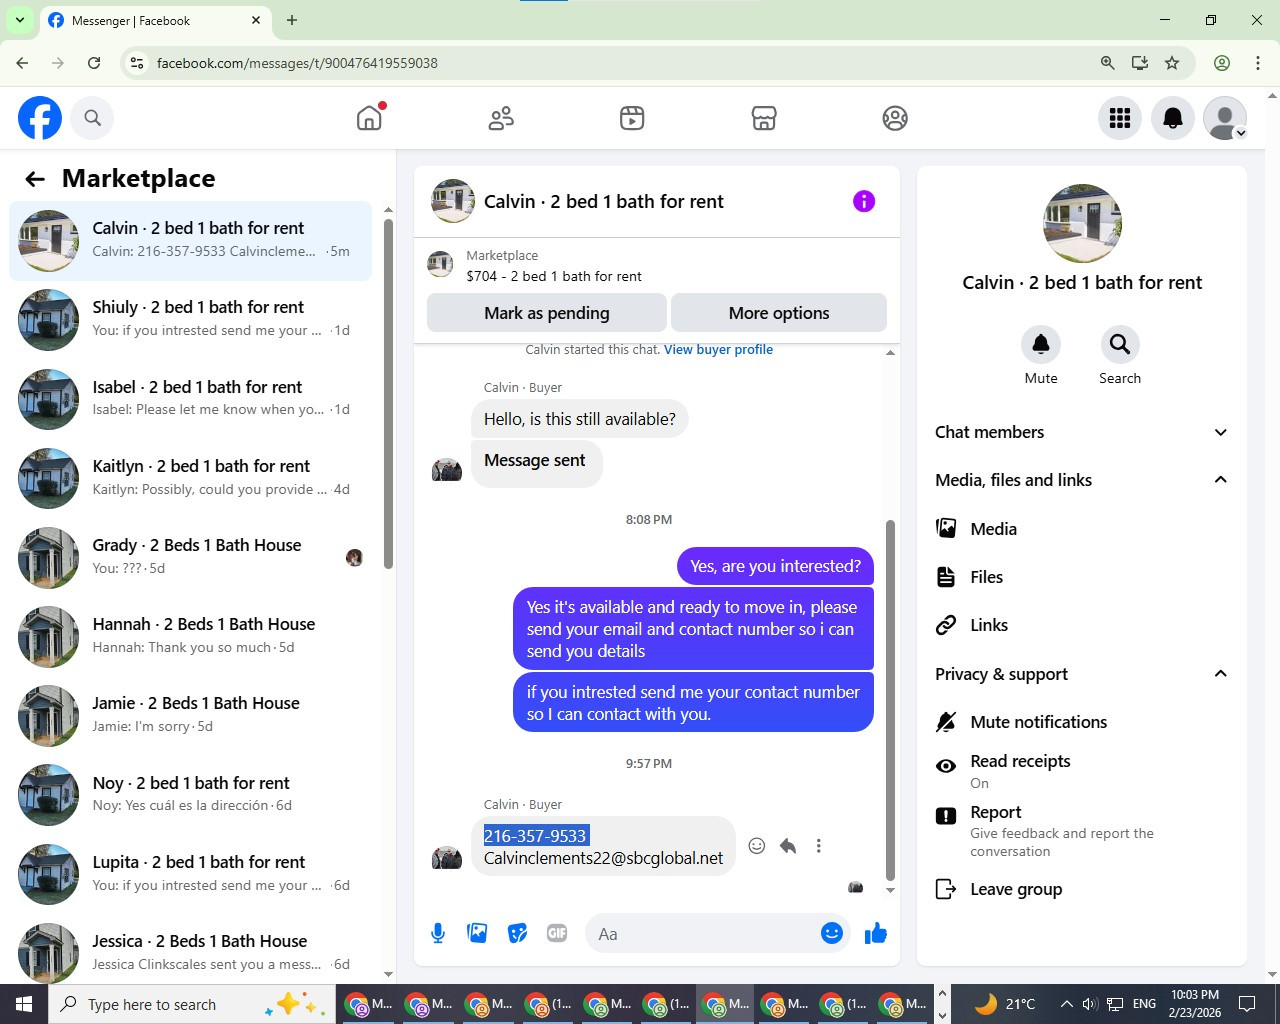Open the Windows Start menu

24,1004
